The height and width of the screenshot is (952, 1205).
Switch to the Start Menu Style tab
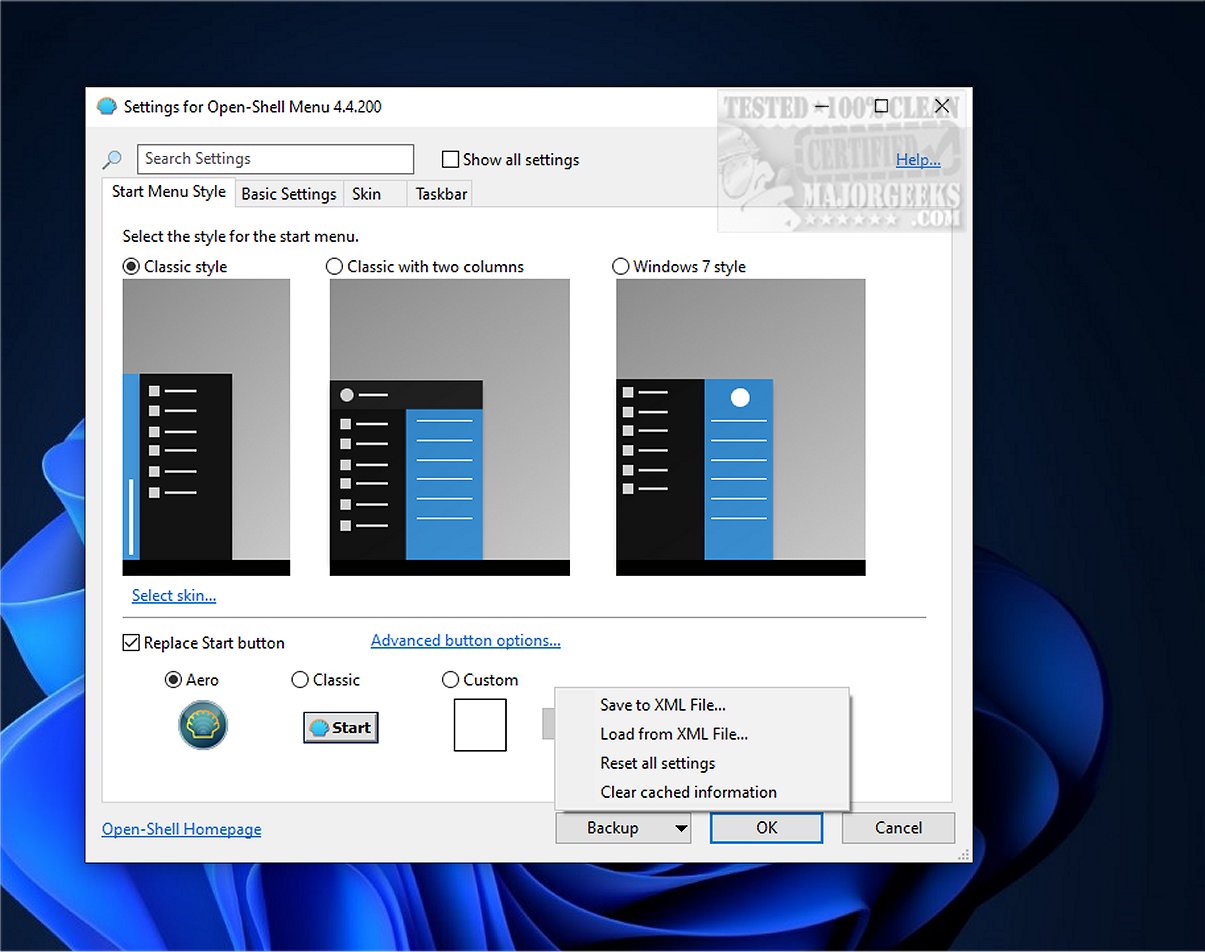[168, 192]
